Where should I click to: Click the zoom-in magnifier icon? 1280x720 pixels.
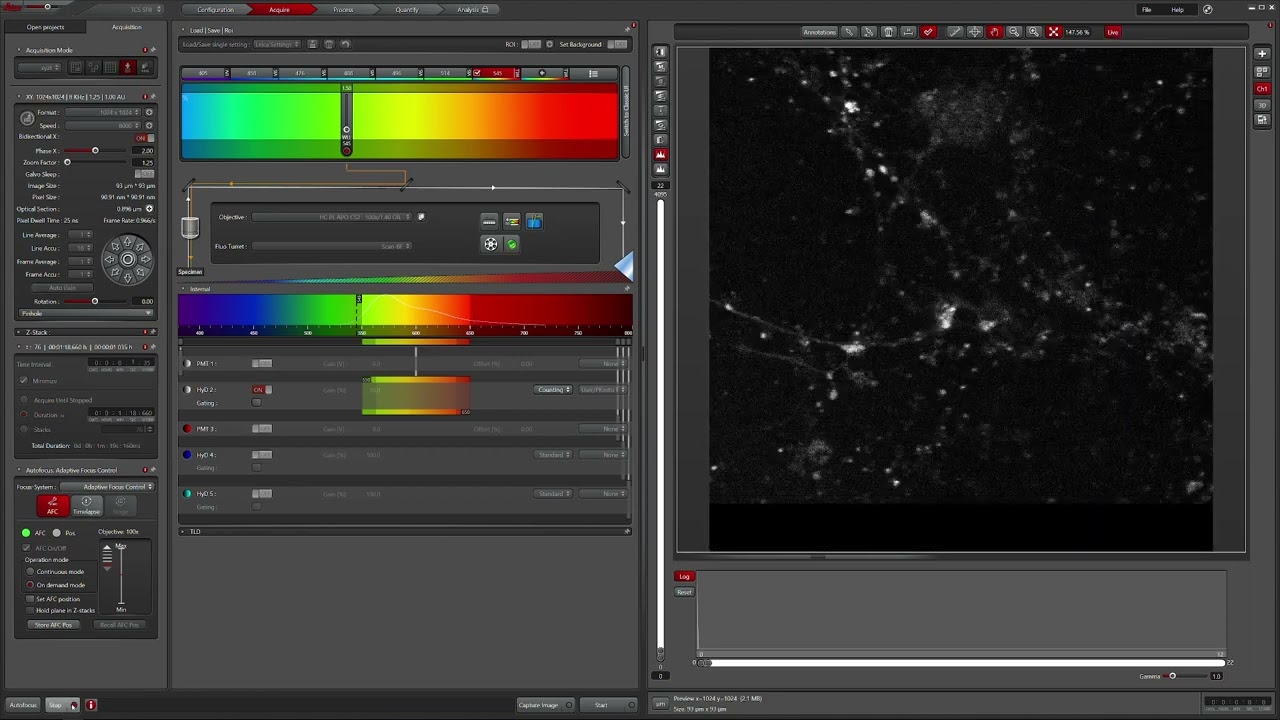click(x=1033, y=32)
